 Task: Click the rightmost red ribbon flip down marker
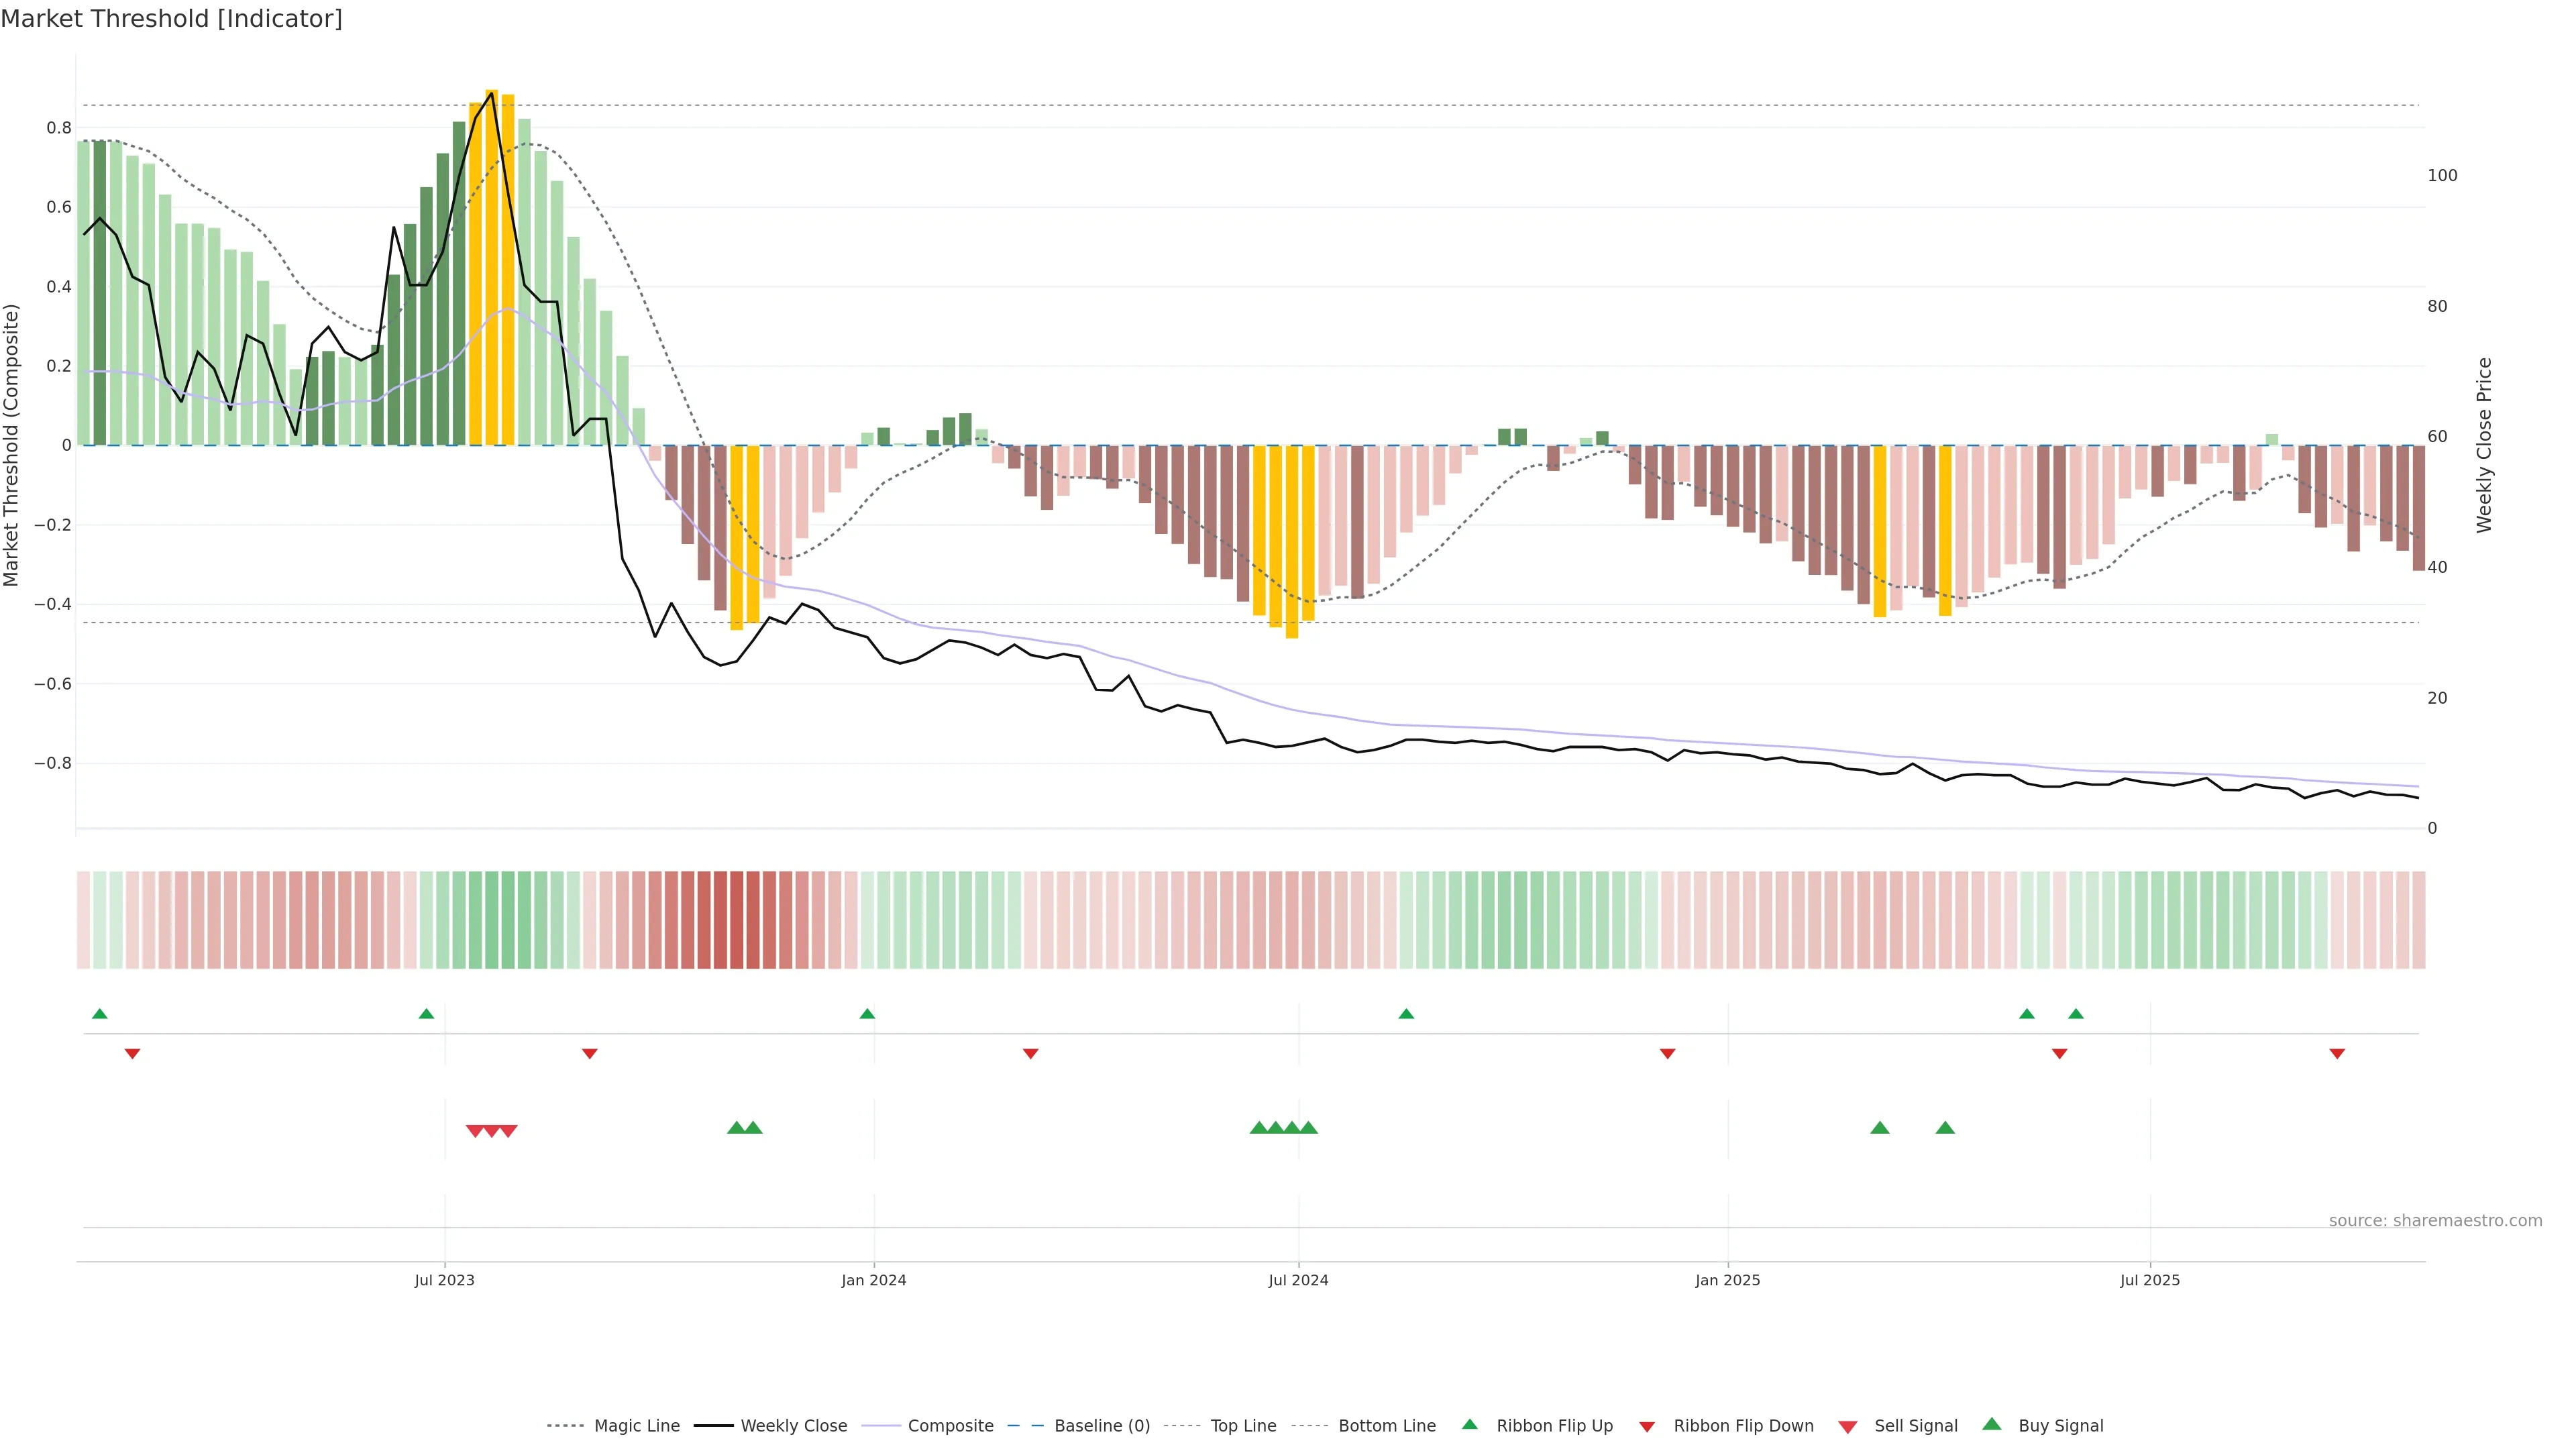tap(2337, 1053)
